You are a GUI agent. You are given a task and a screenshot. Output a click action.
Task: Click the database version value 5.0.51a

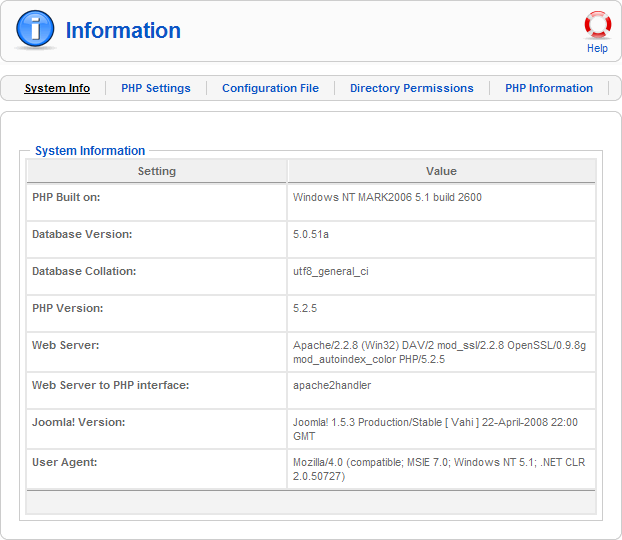pyautogui.click(x=311, y=234)
